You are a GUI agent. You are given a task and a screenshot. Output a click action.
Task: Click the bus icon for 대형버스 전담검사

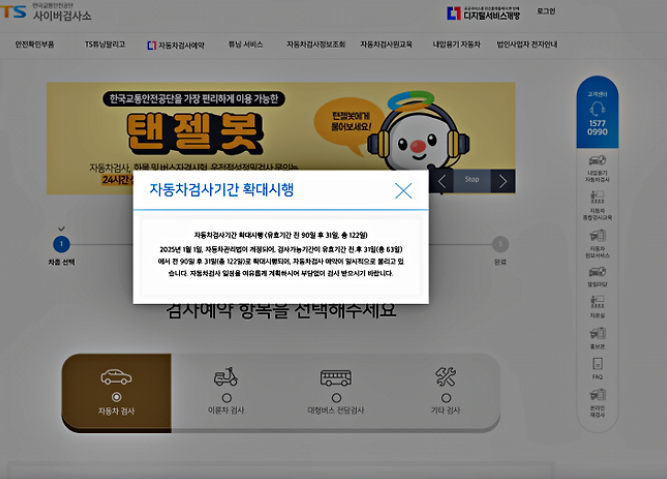[336, 378]
